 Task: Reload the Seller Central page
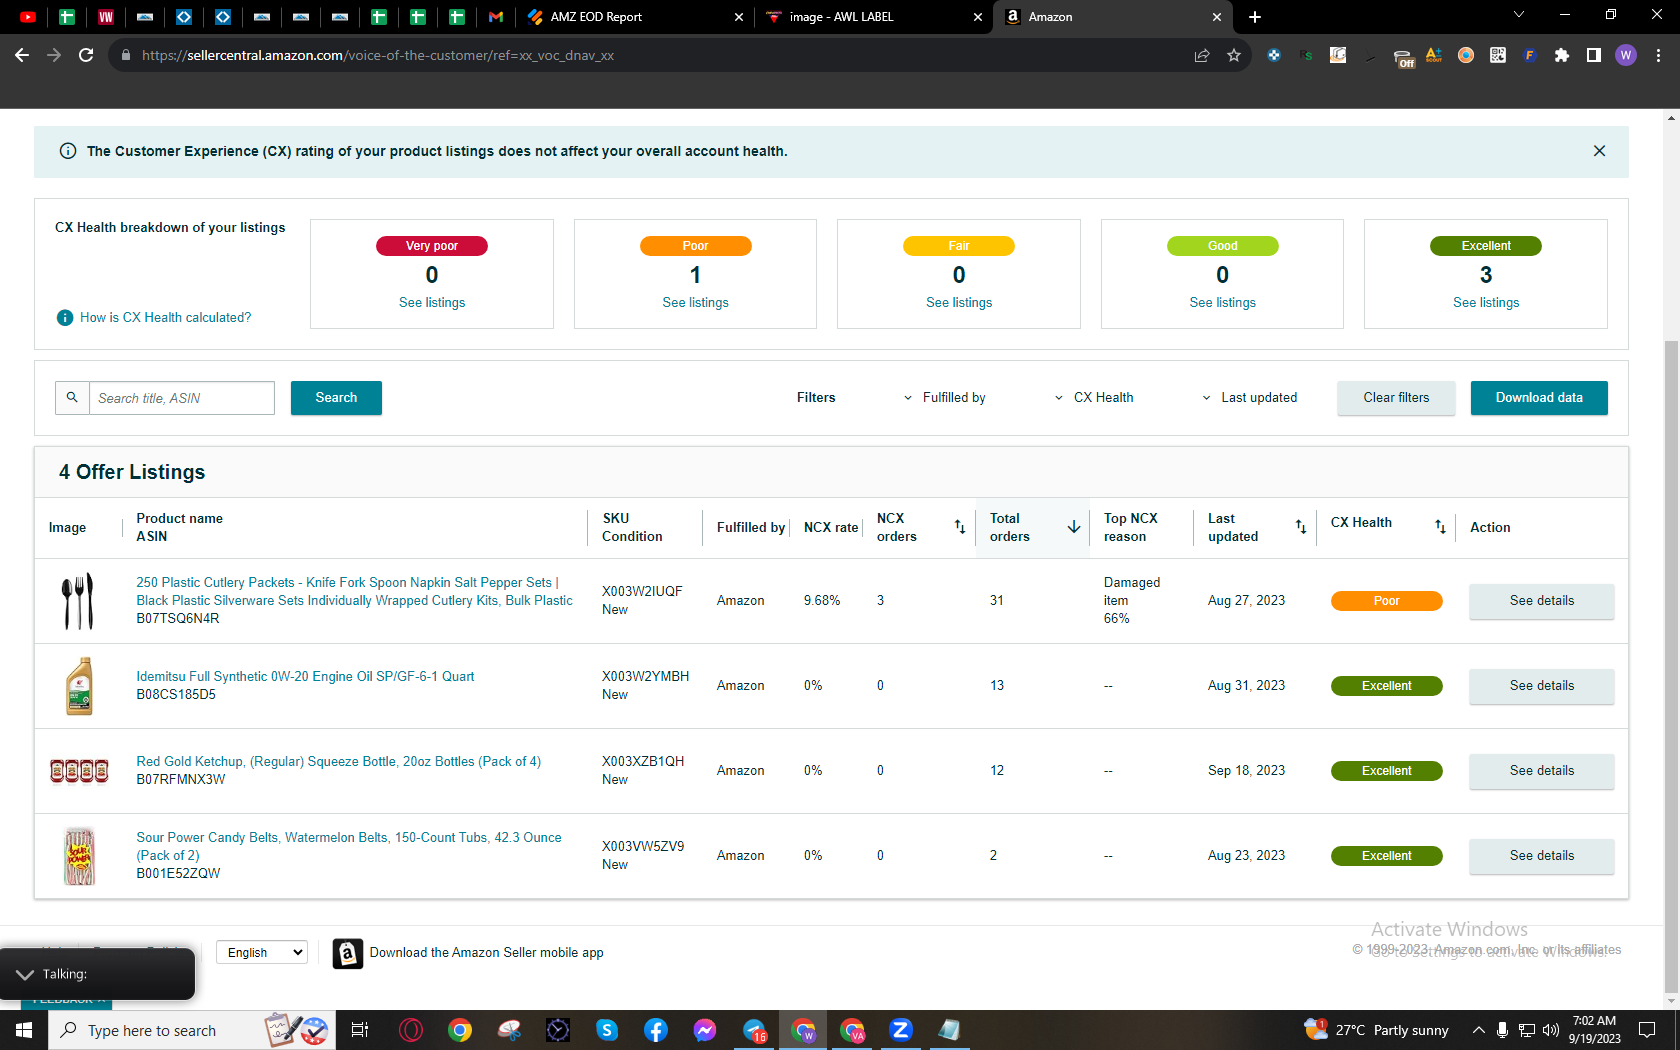point(86,55)
